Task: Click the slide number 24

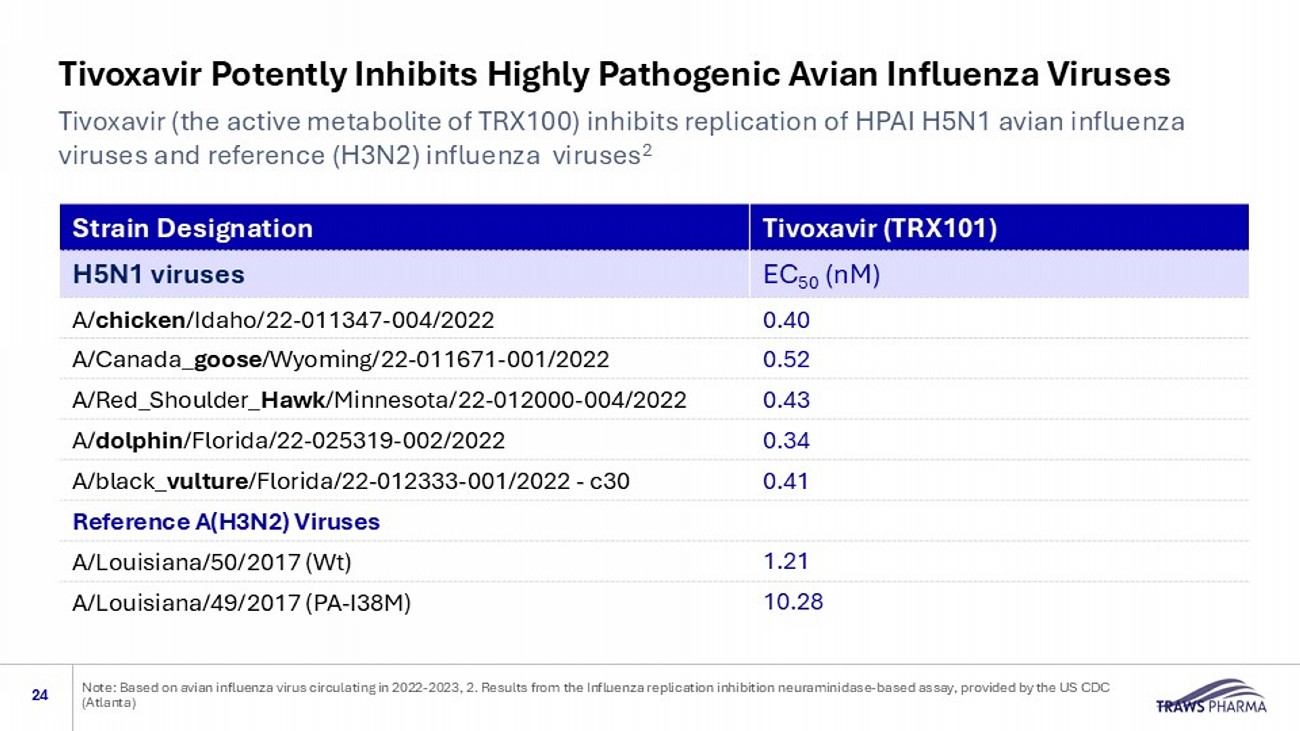Action: tap(40, 695)
